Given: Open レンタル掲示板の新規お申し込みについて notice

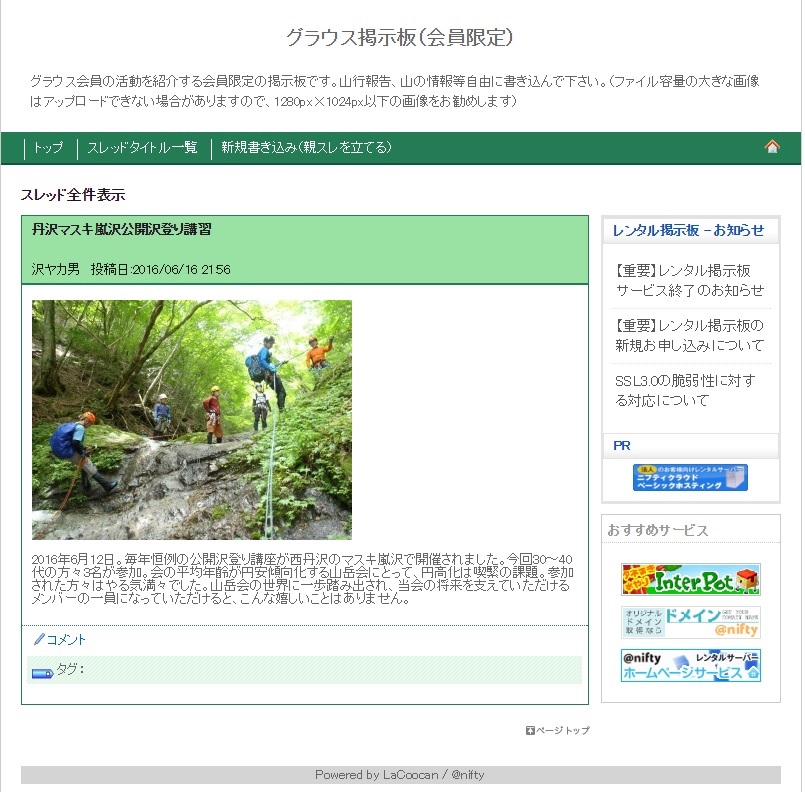Looking at the screenshot, I should point(689,335).
